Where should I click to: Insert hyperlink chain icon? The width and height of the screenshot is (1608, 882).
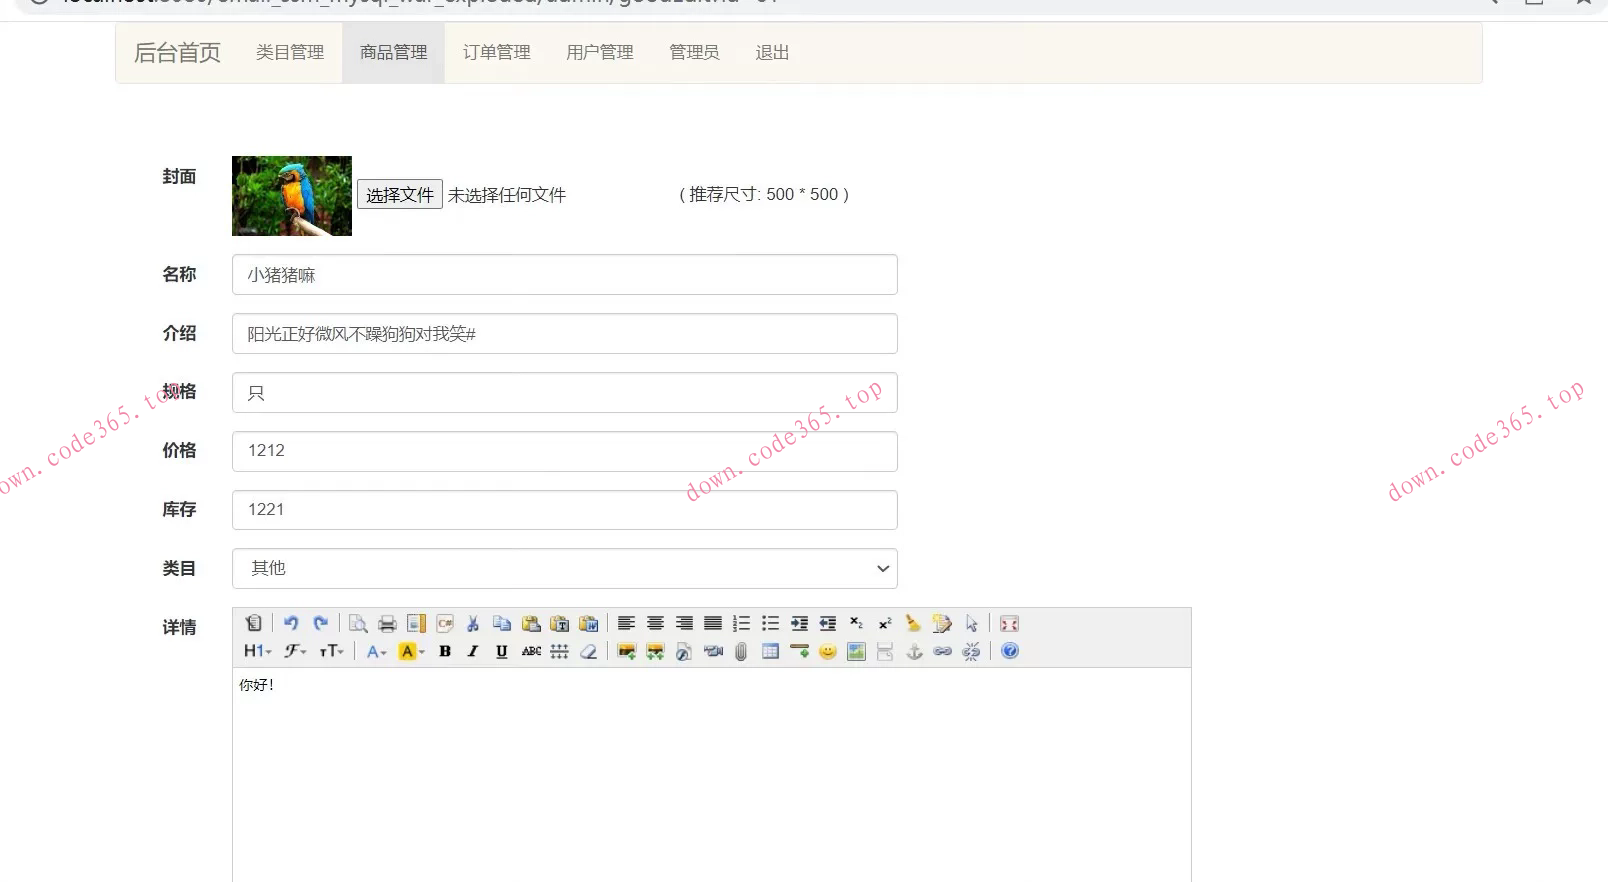942,651
